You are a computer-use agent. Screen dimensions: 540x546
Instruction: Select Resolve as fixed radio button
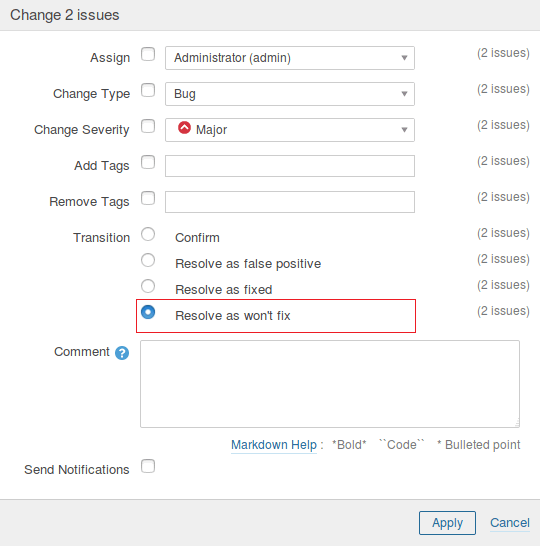click(x=148, y=286)
